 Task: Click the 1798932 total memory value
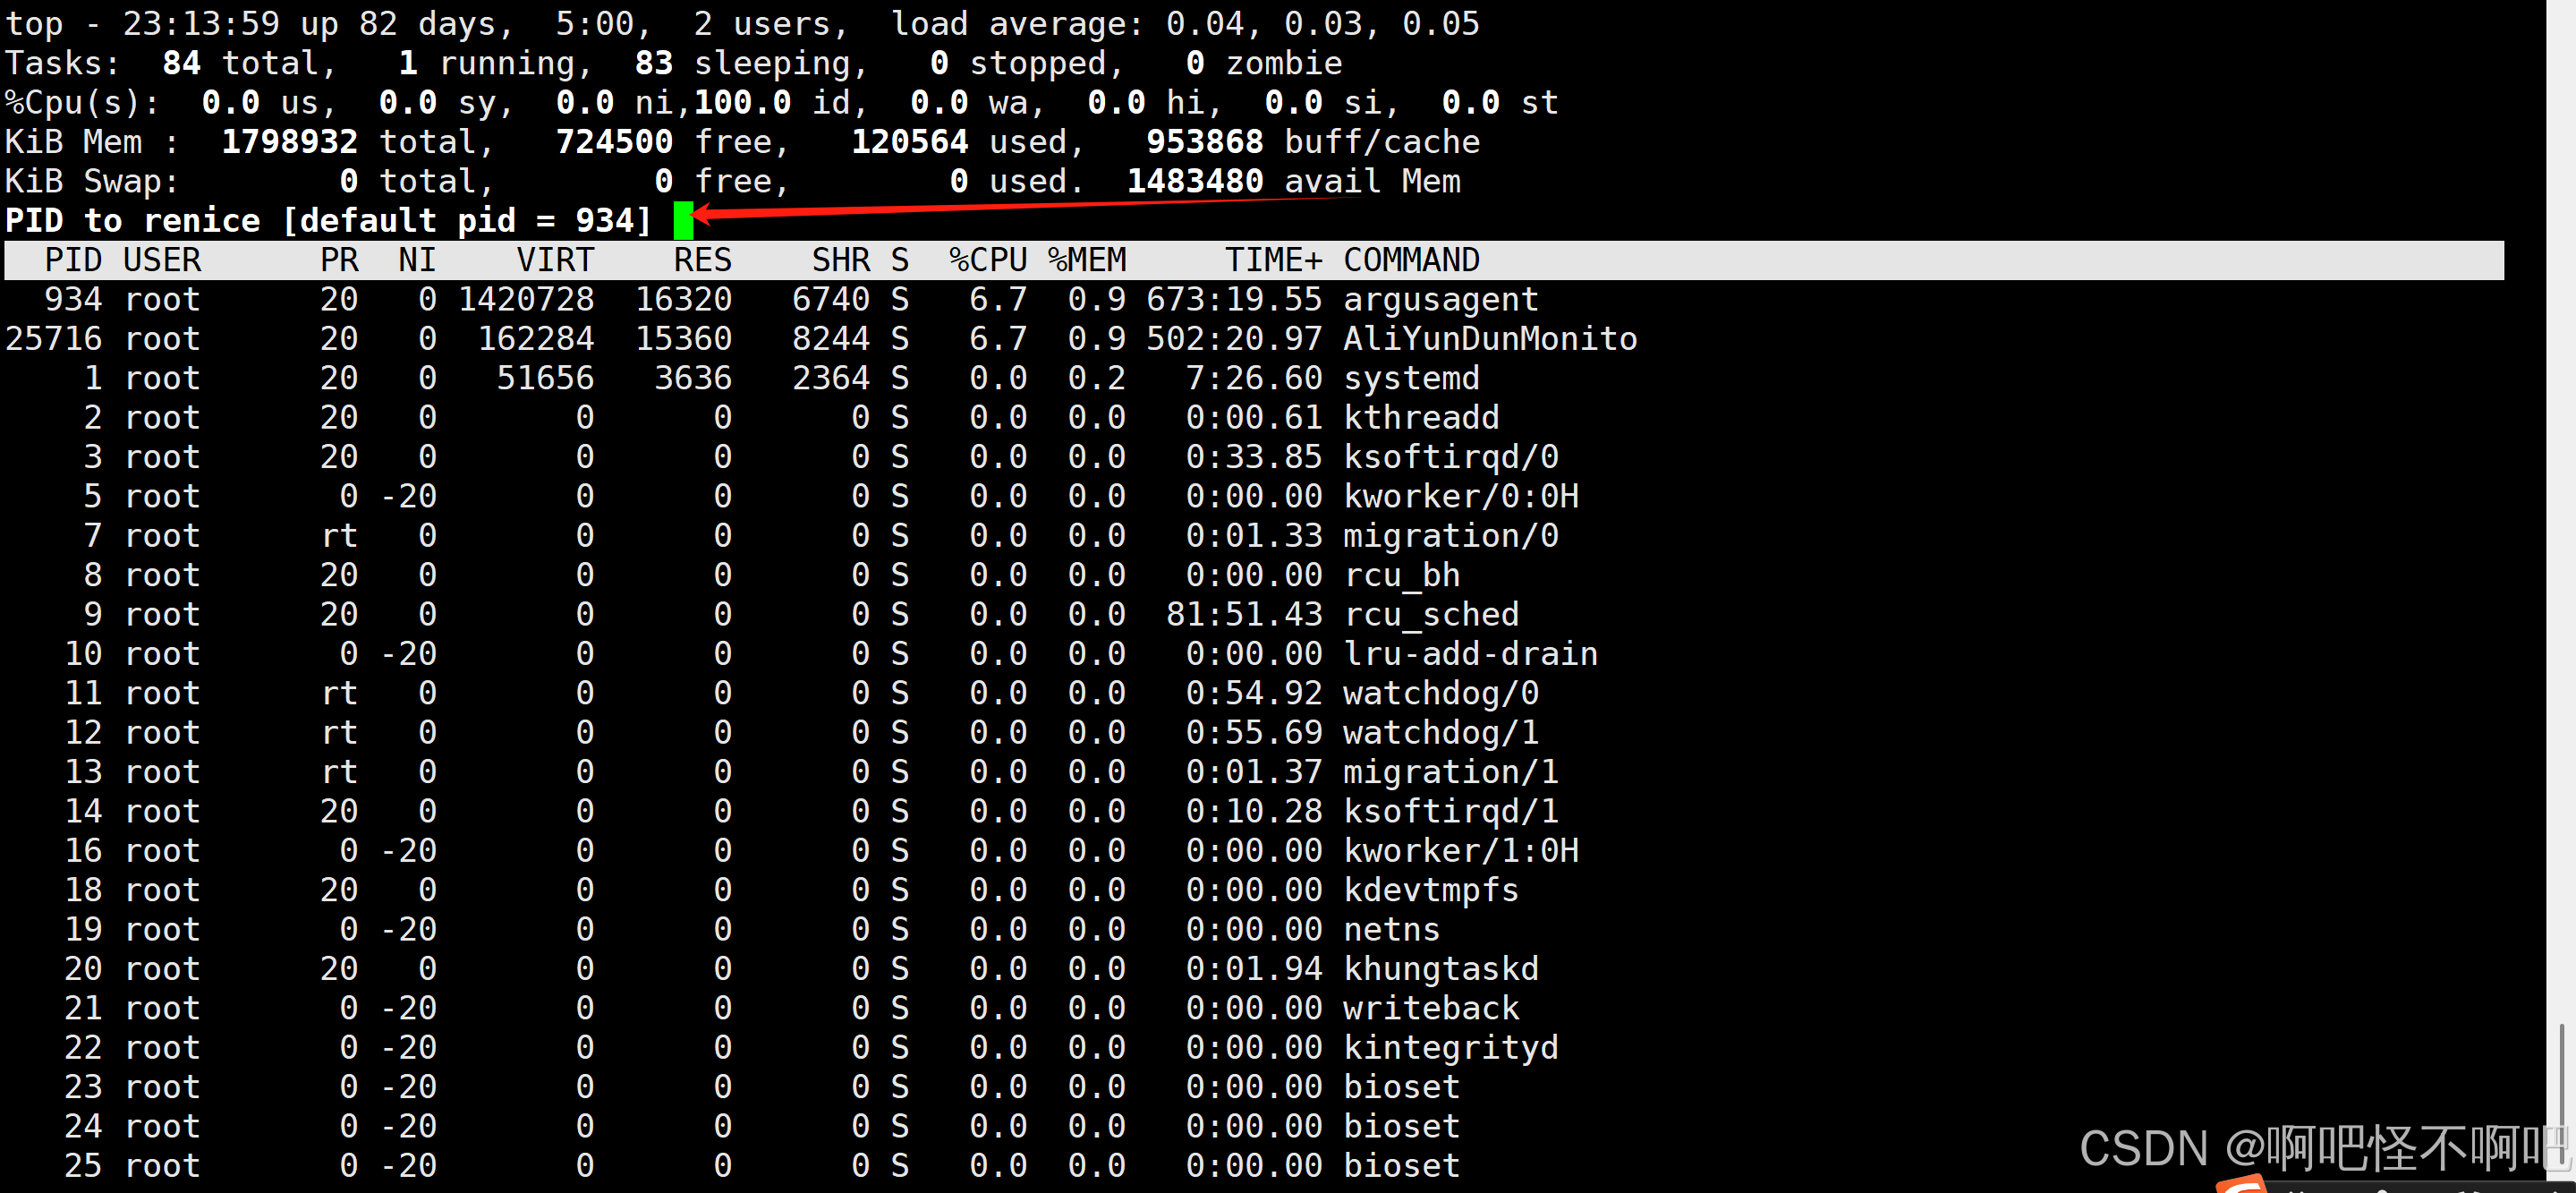click(x=289, y=142)
